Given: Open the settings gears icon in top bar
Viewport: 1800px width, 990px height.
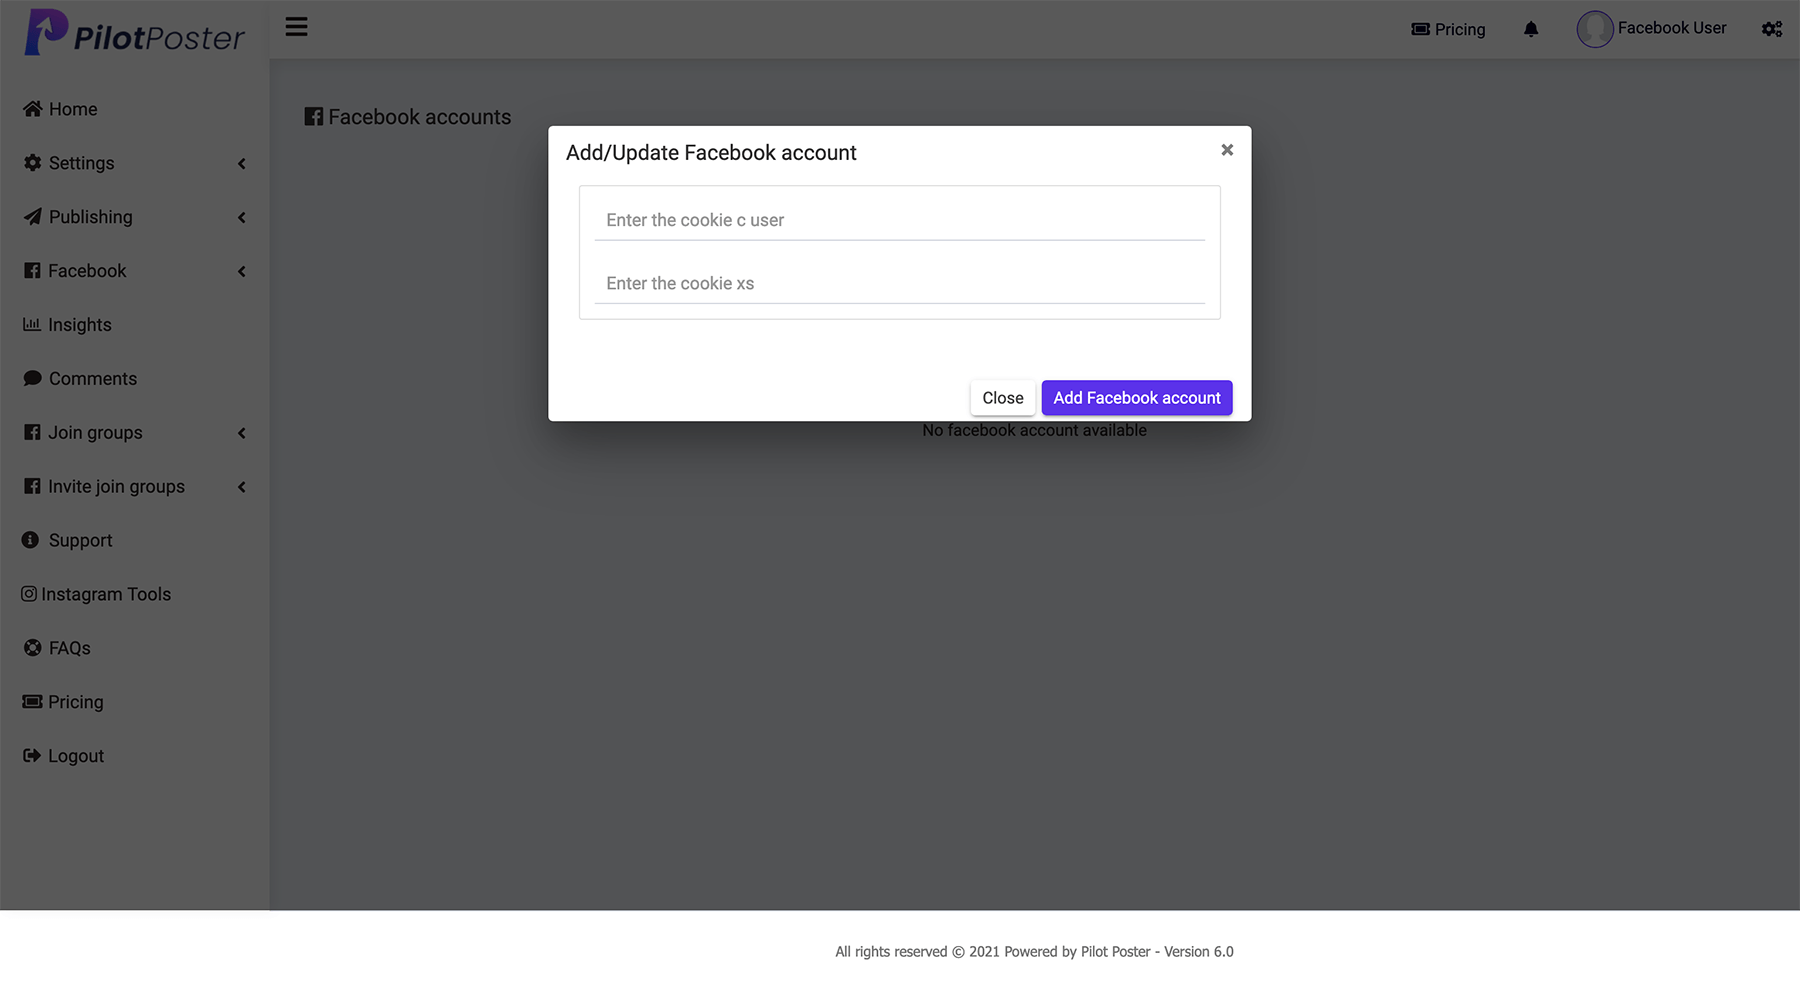Looking at the screenshot, I should pyautogui.click(x=1772, y=29).
